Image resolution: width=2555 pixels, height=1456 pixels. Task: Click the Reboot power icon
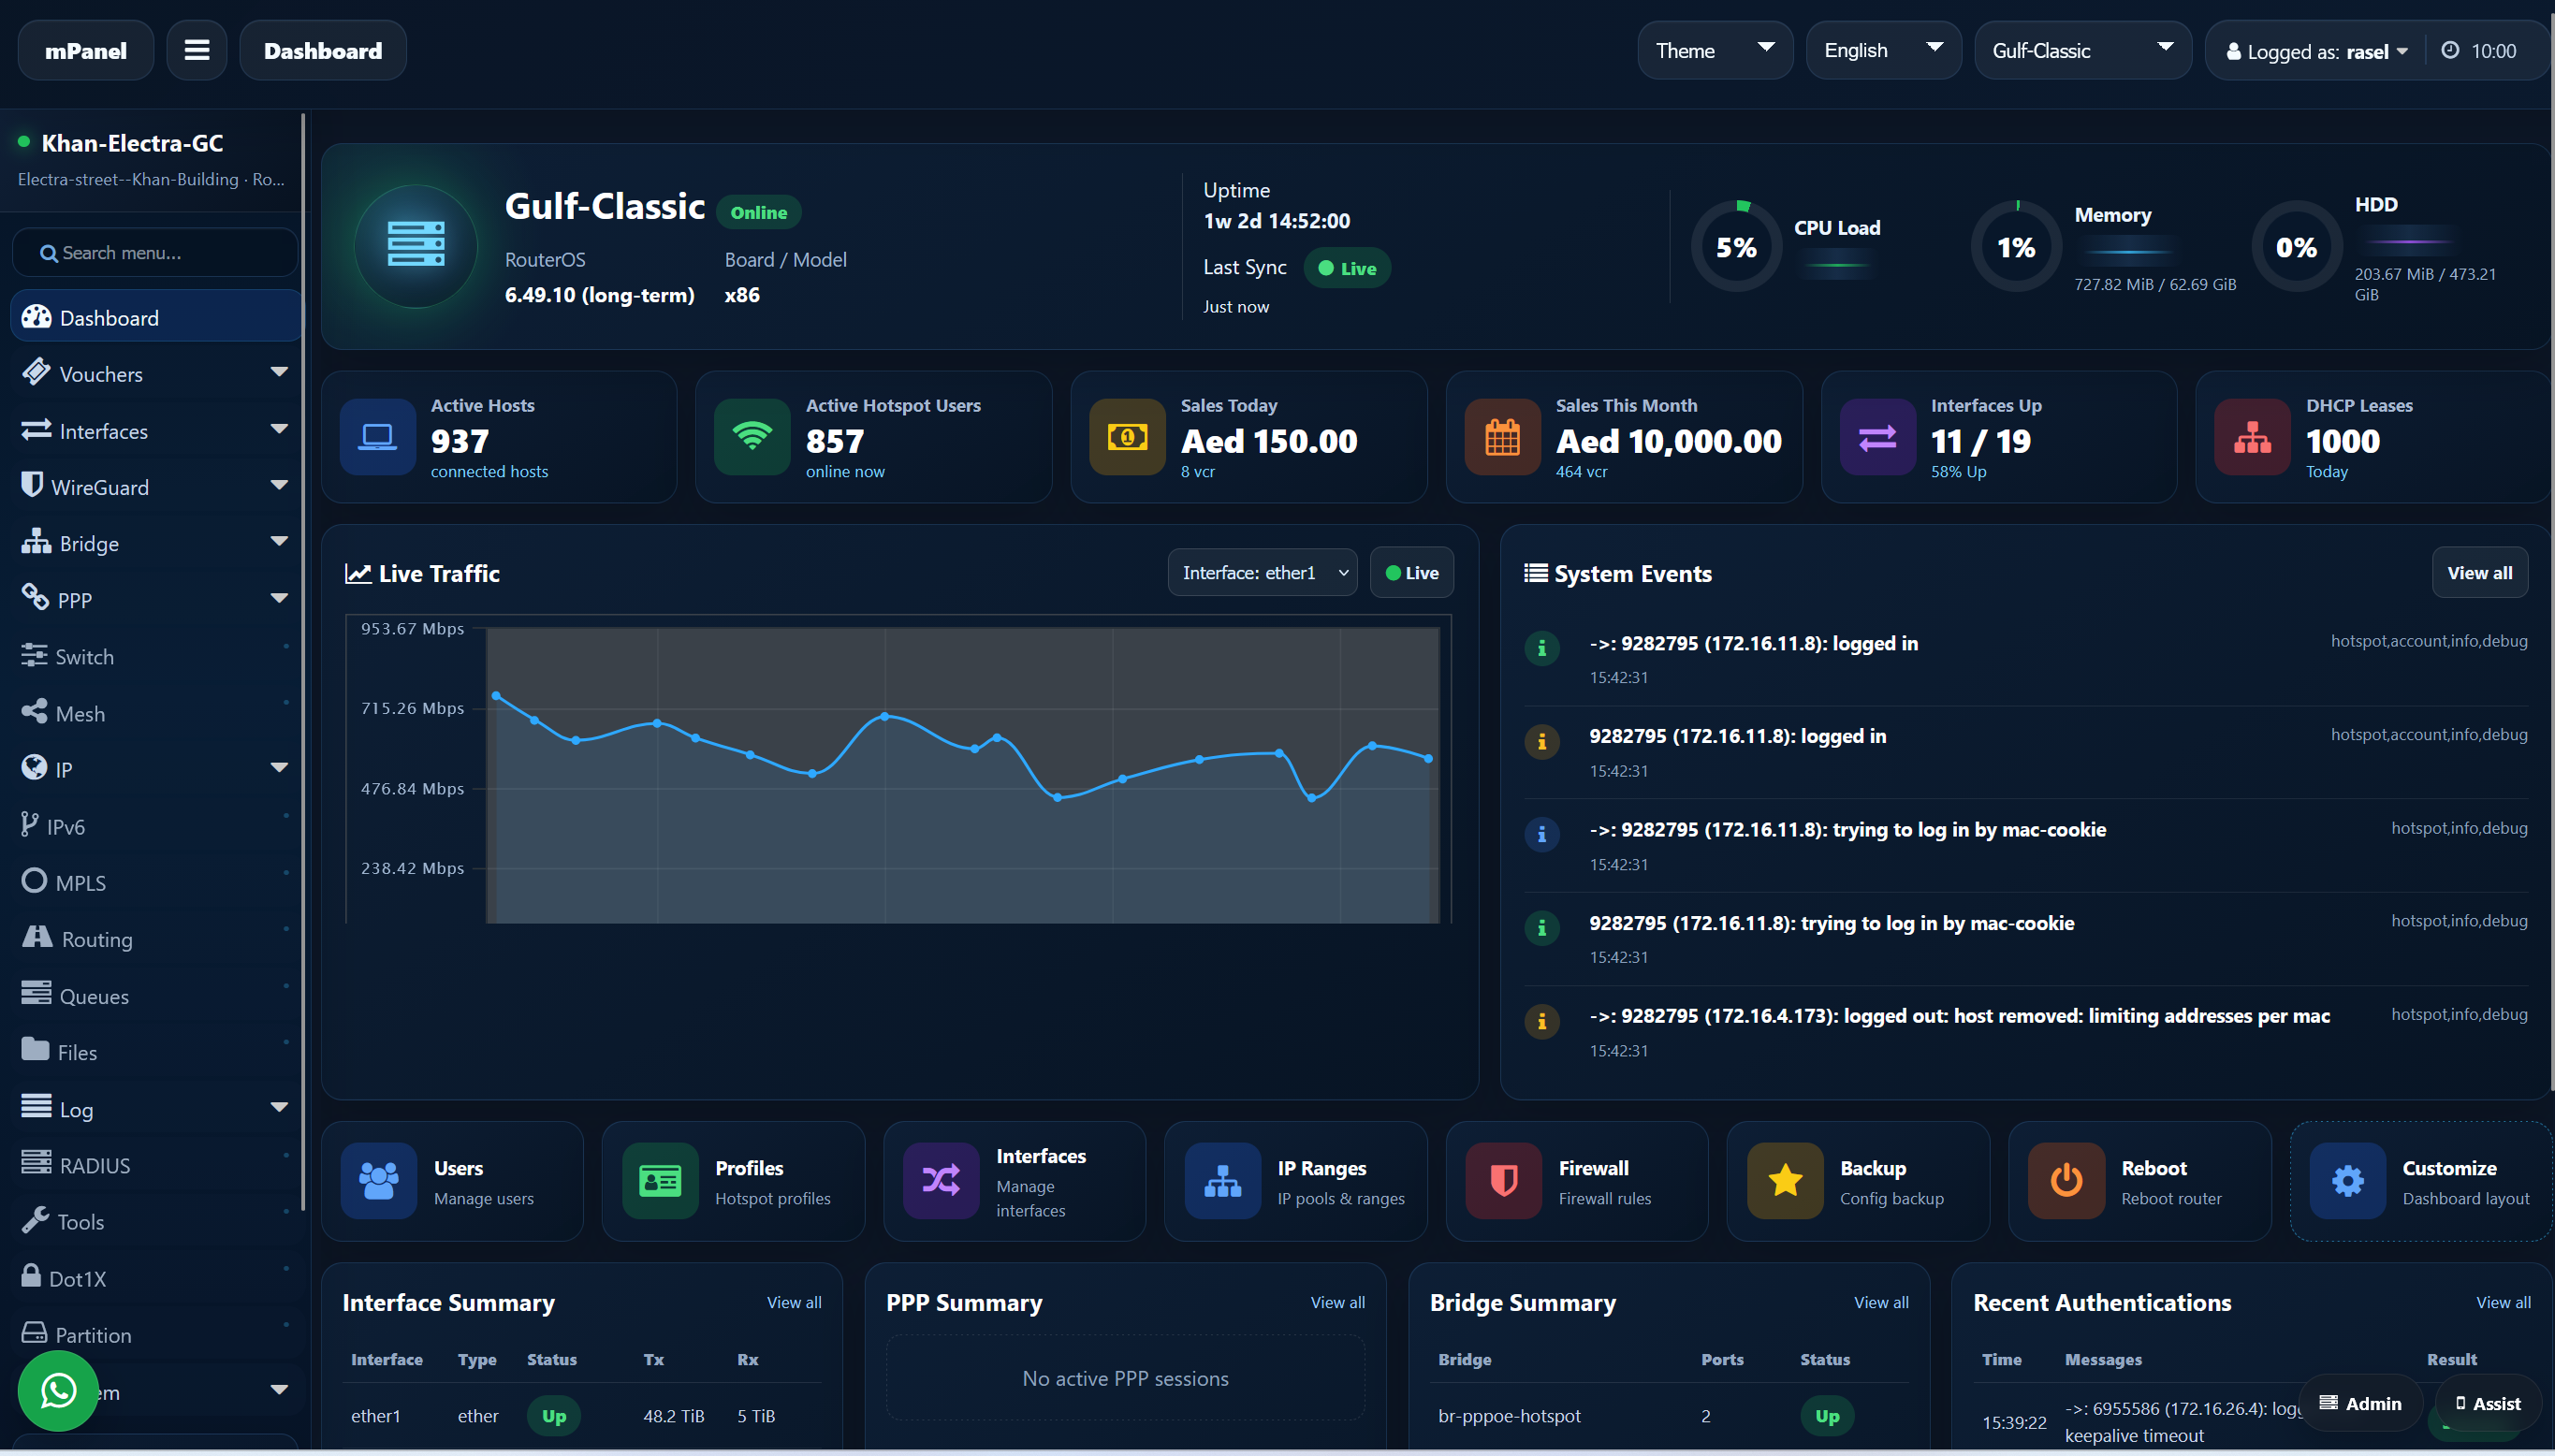pyautogui.click(x=2066, y=1181)
